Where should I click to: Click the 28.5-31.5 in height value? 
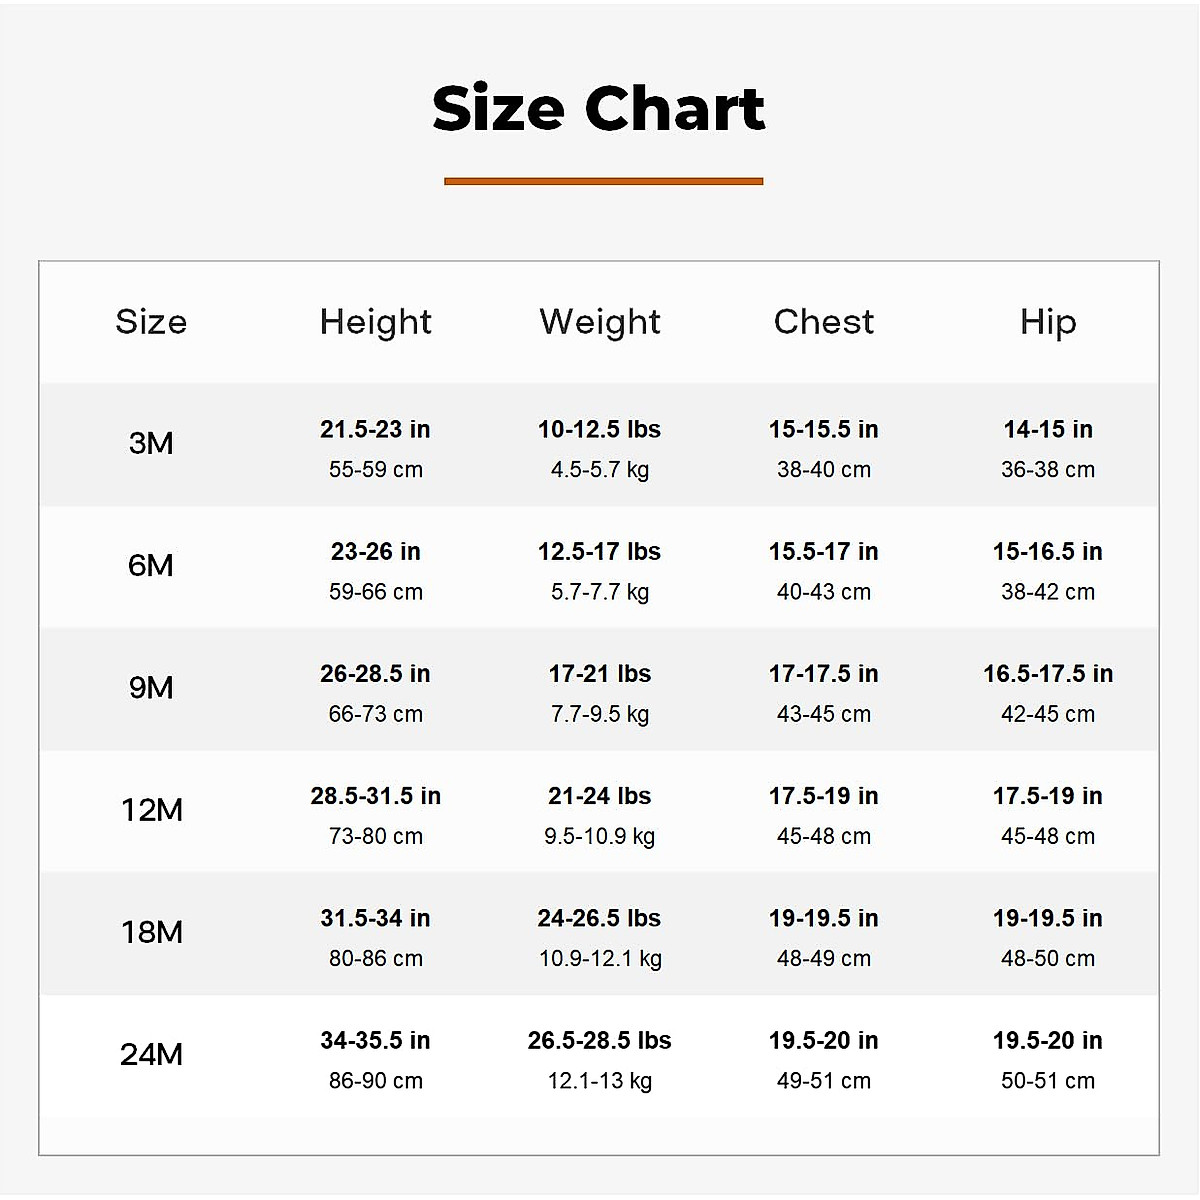tap(375, 796)
